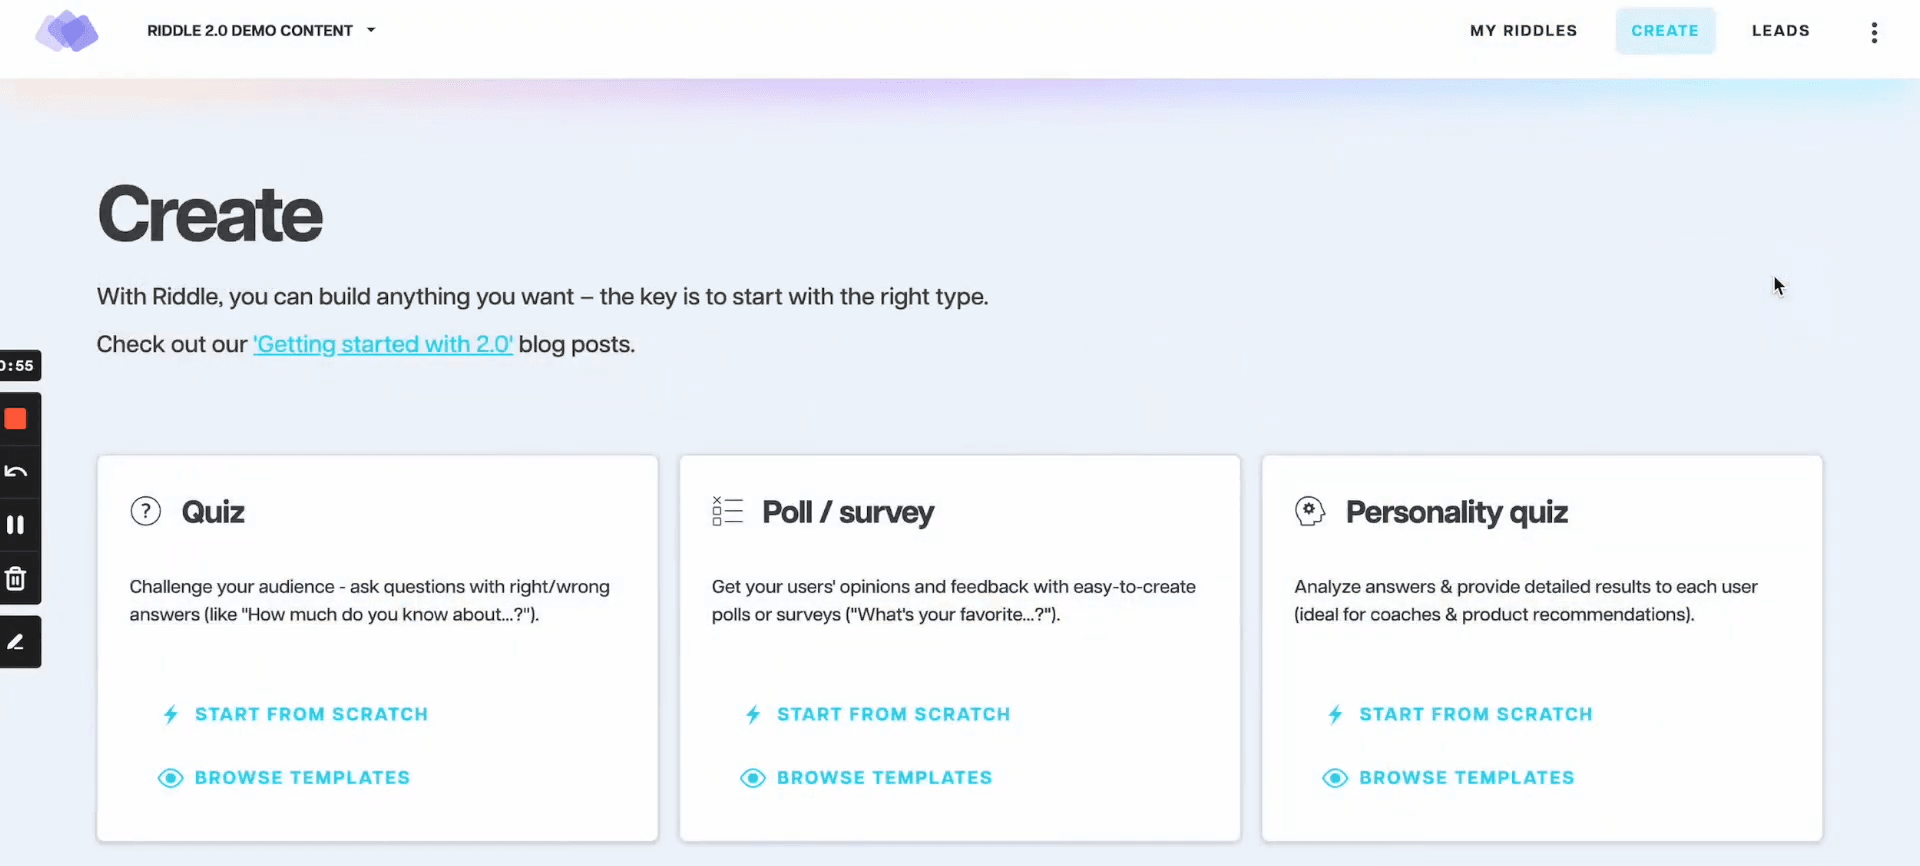Click the Quiz question mark icon

click(146, 512)
